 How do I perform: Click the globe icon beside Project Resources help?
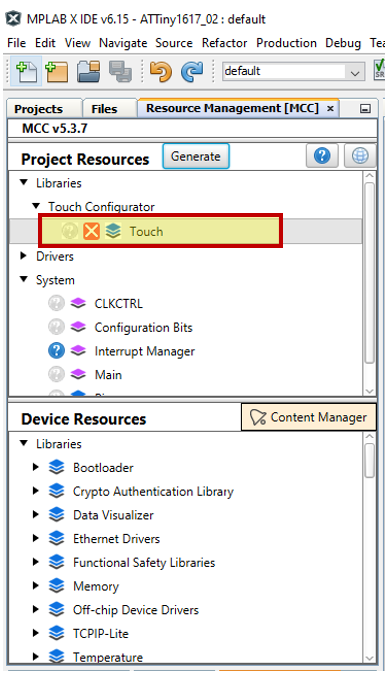pyautogui.click(x=360, y=156)
